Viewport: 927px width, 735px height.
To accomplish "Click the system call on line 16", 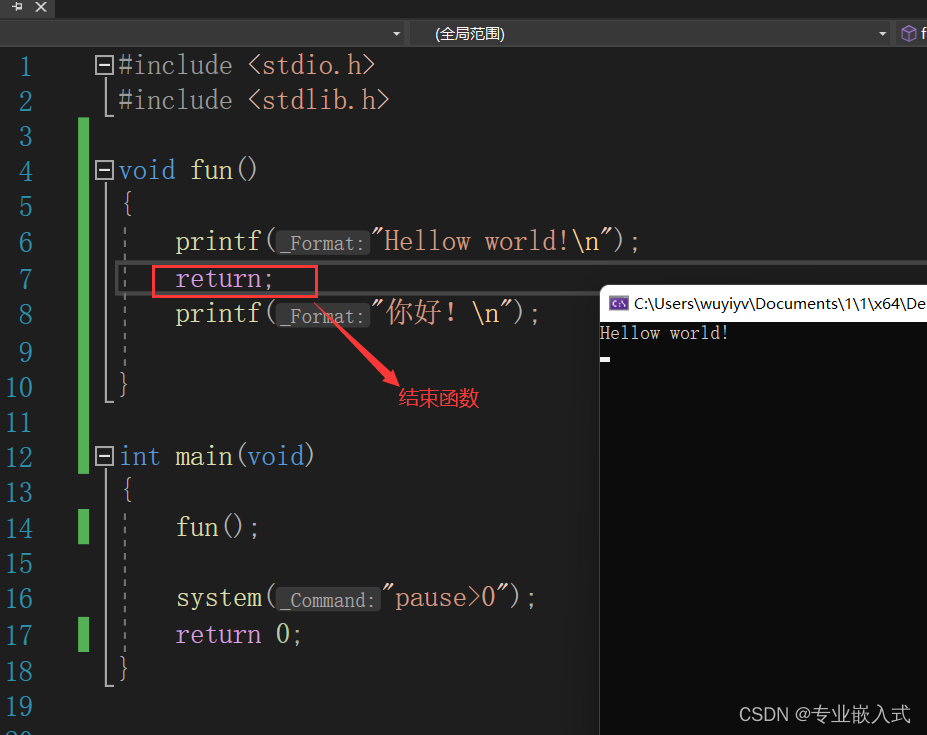I will pos(356,597).
